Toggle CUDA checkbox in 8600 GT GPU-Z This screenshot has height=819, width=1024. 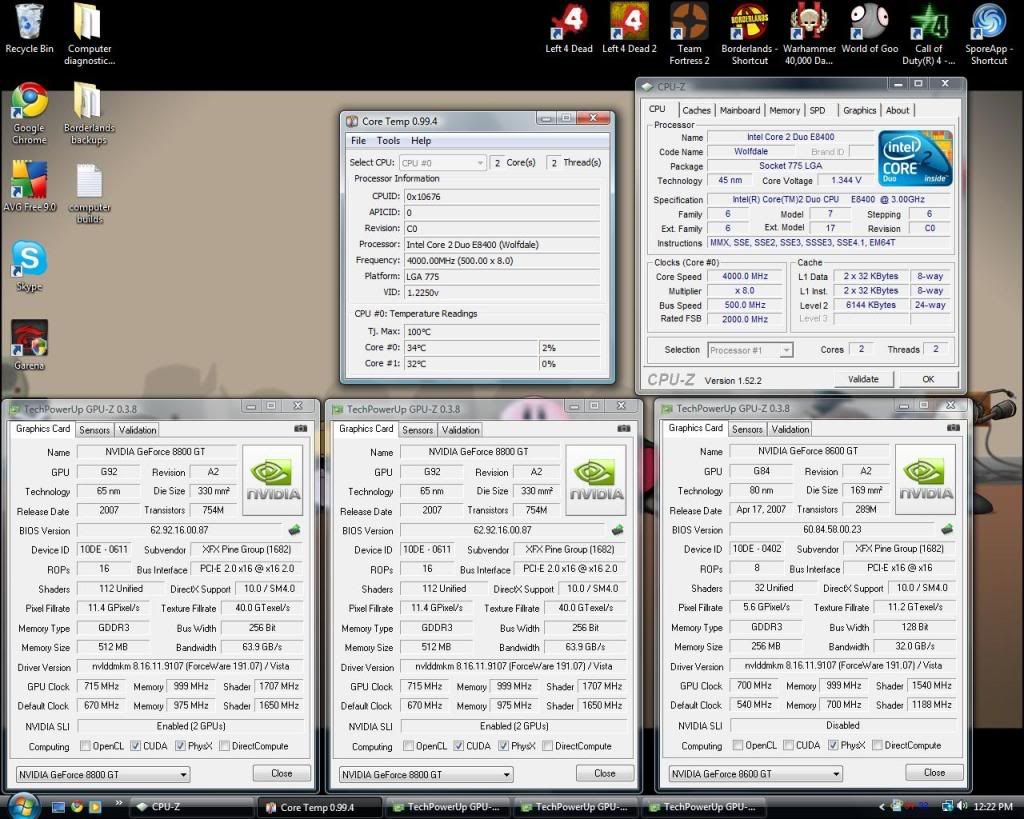pyautogui.click(x=788, y=745)
